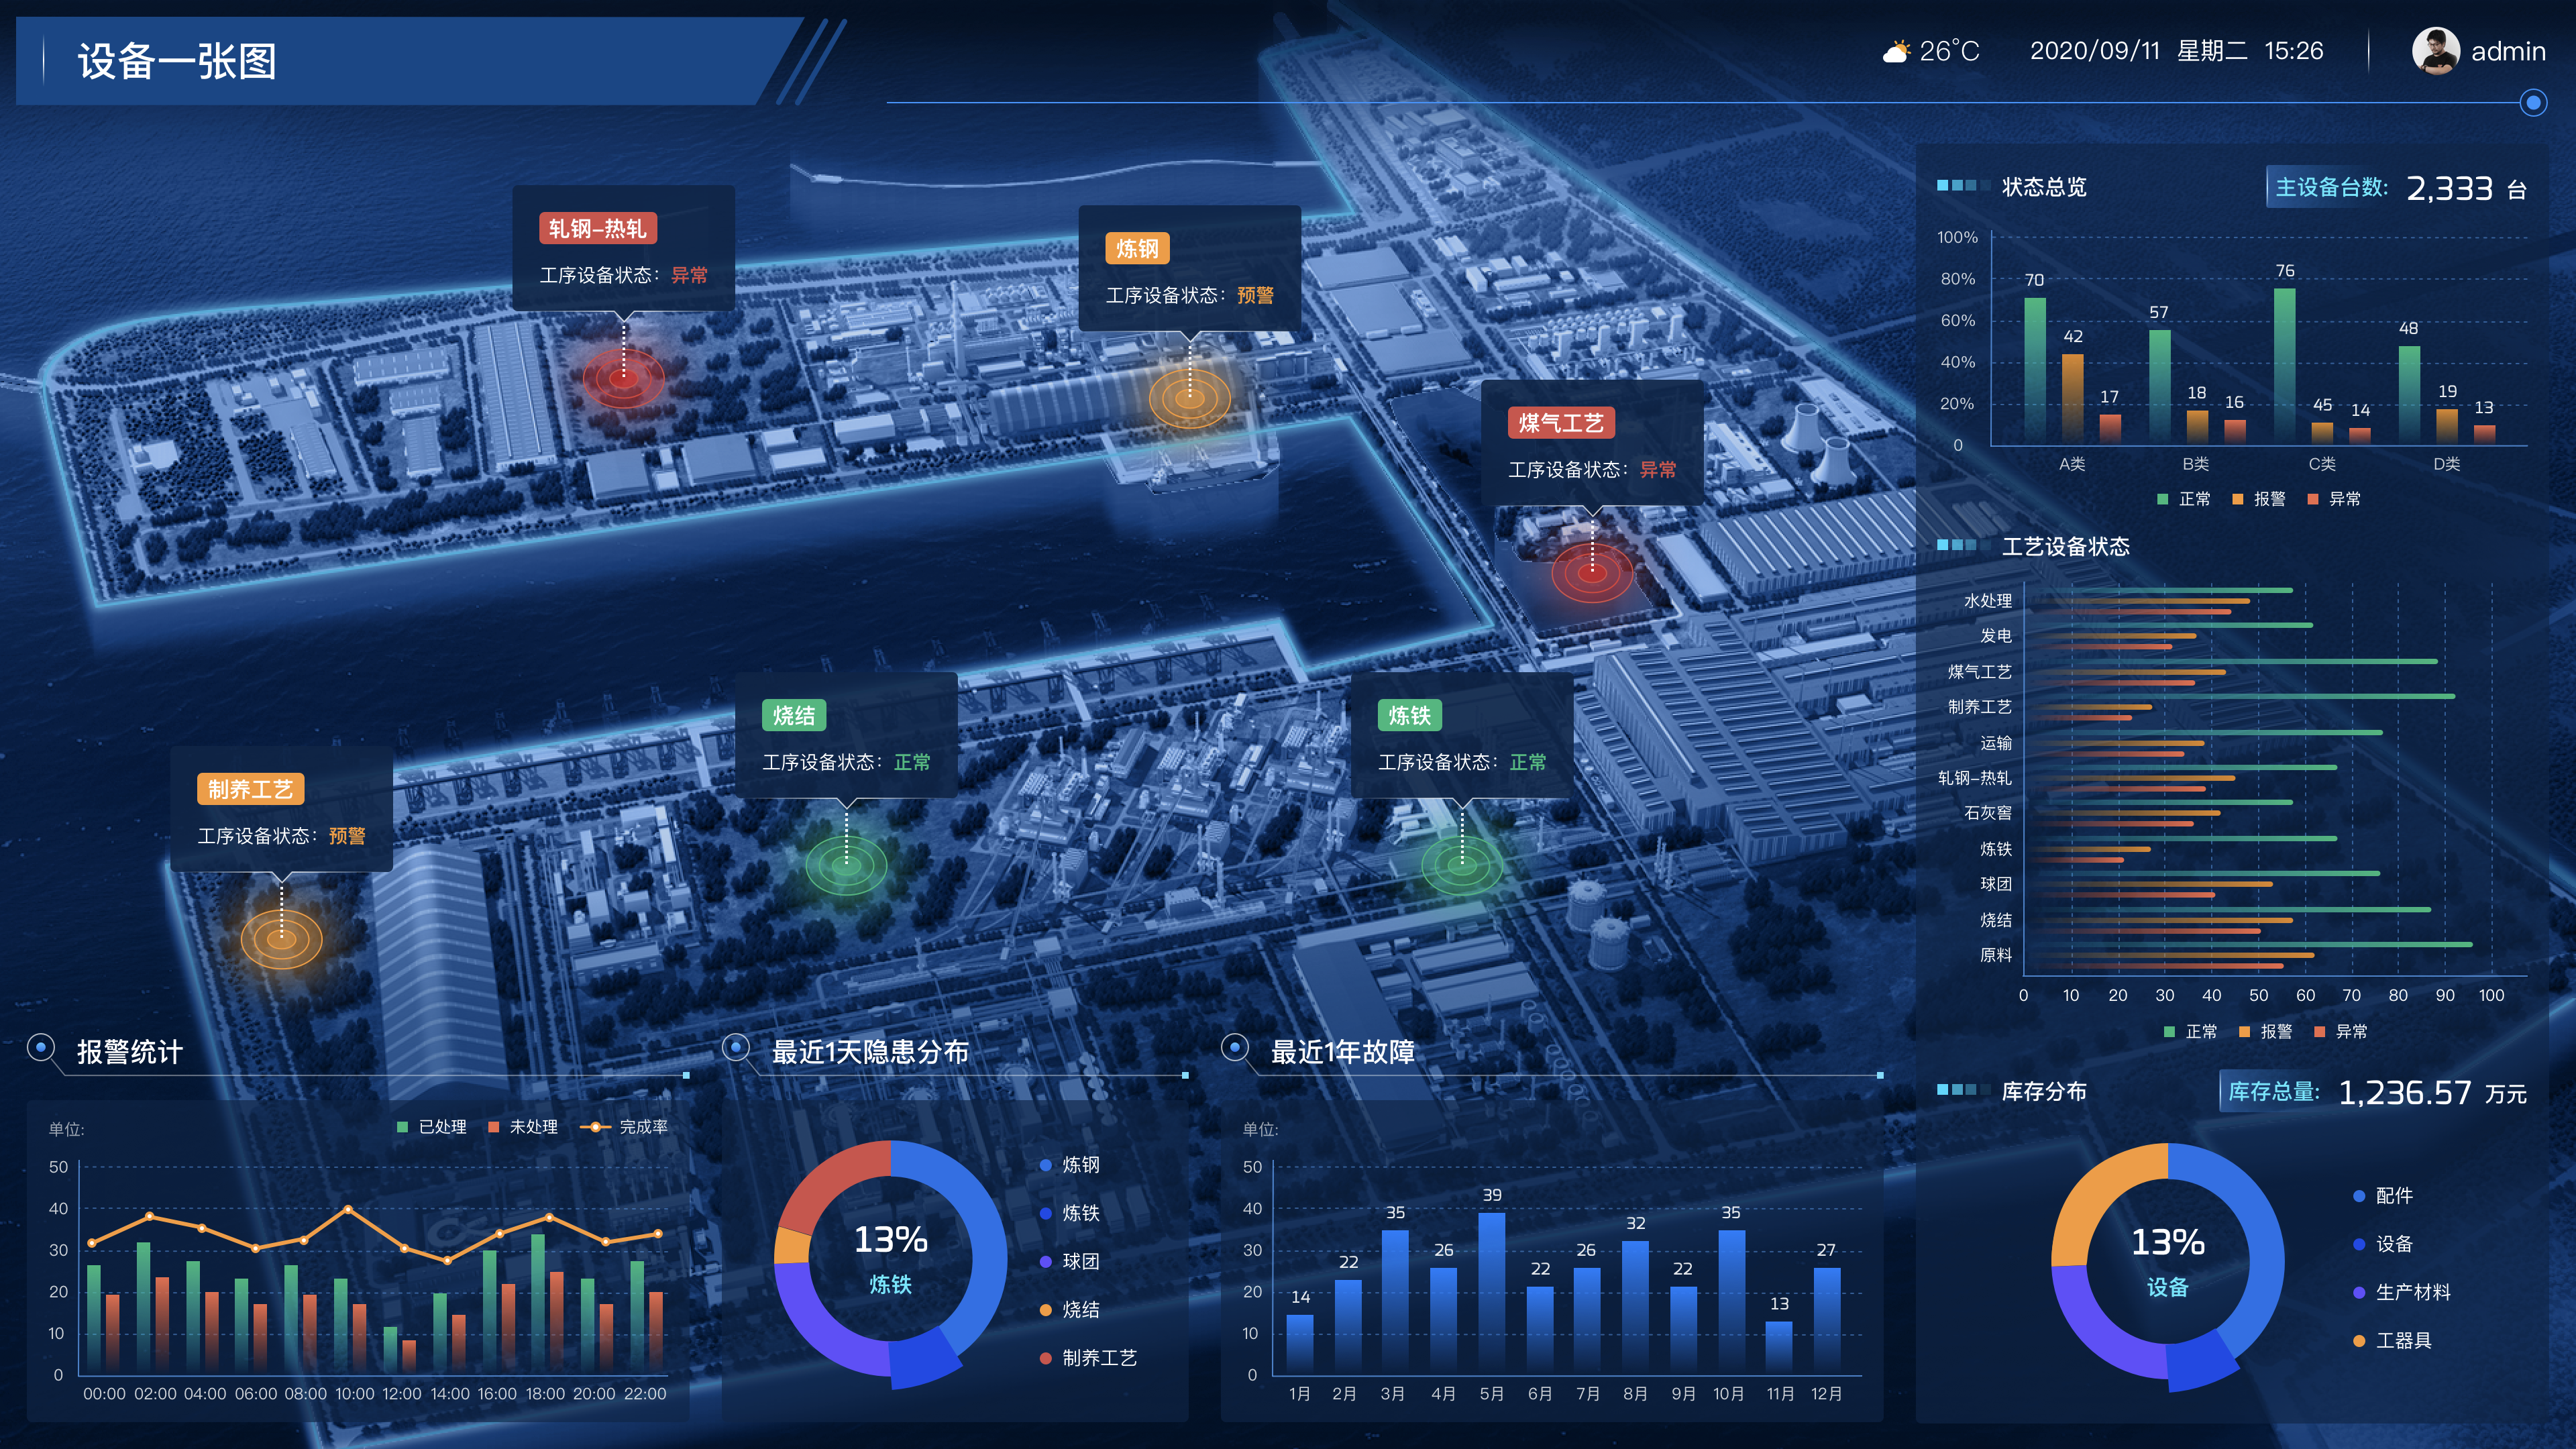Click the 设备一张图 dashboard title
Screen dimensions: 2576x1449
pyautogui.click(x=177, y=61)
